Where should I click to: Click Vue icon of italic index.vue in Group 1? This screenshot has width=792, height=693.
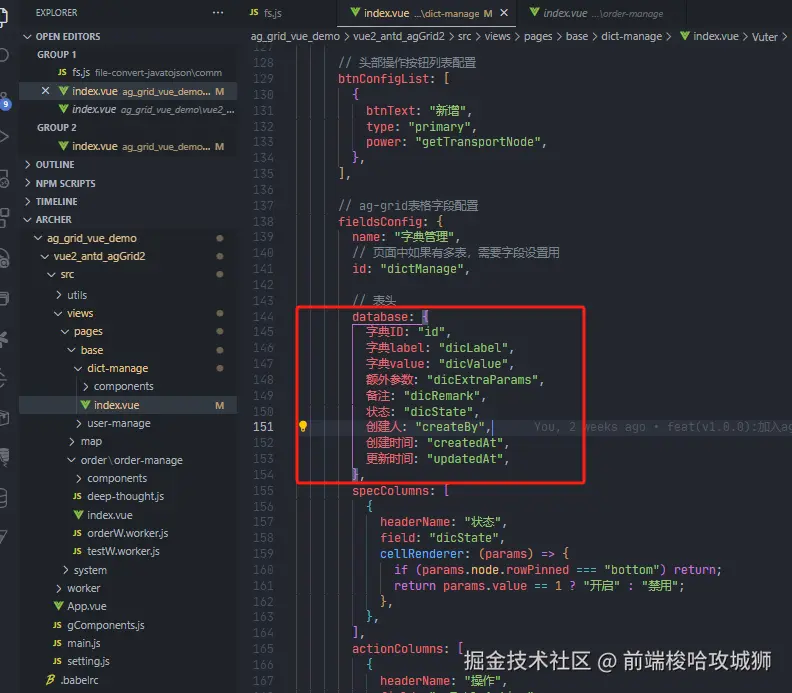tap(63, 109)
